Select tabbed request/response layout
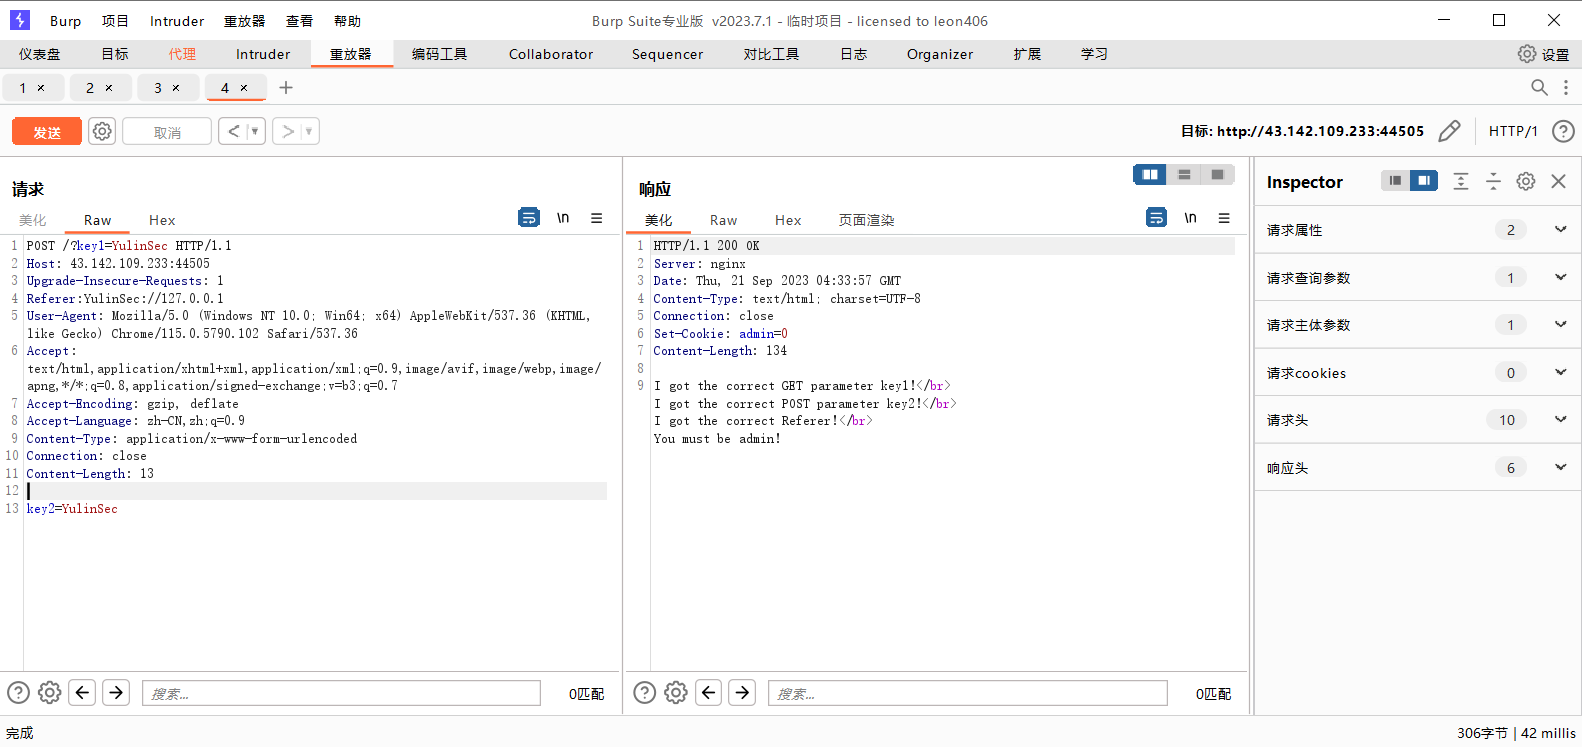The width and height of the screenshot is (1582, 747). click(x=1217, y=175)
